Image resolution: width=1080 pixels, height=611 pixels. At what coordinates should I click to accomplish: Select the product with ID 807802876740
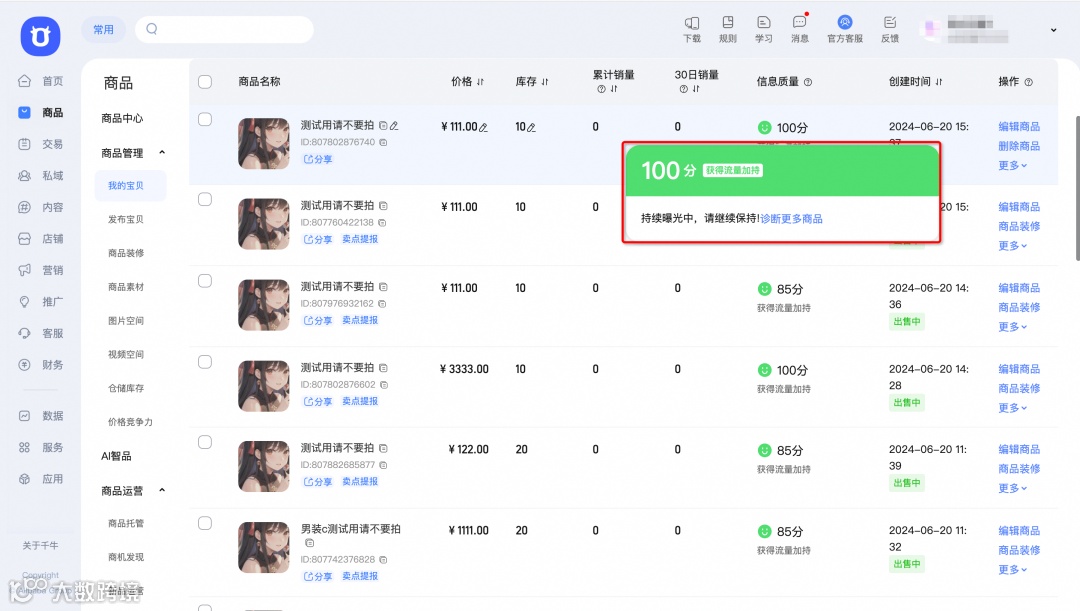tap(205, 119)
